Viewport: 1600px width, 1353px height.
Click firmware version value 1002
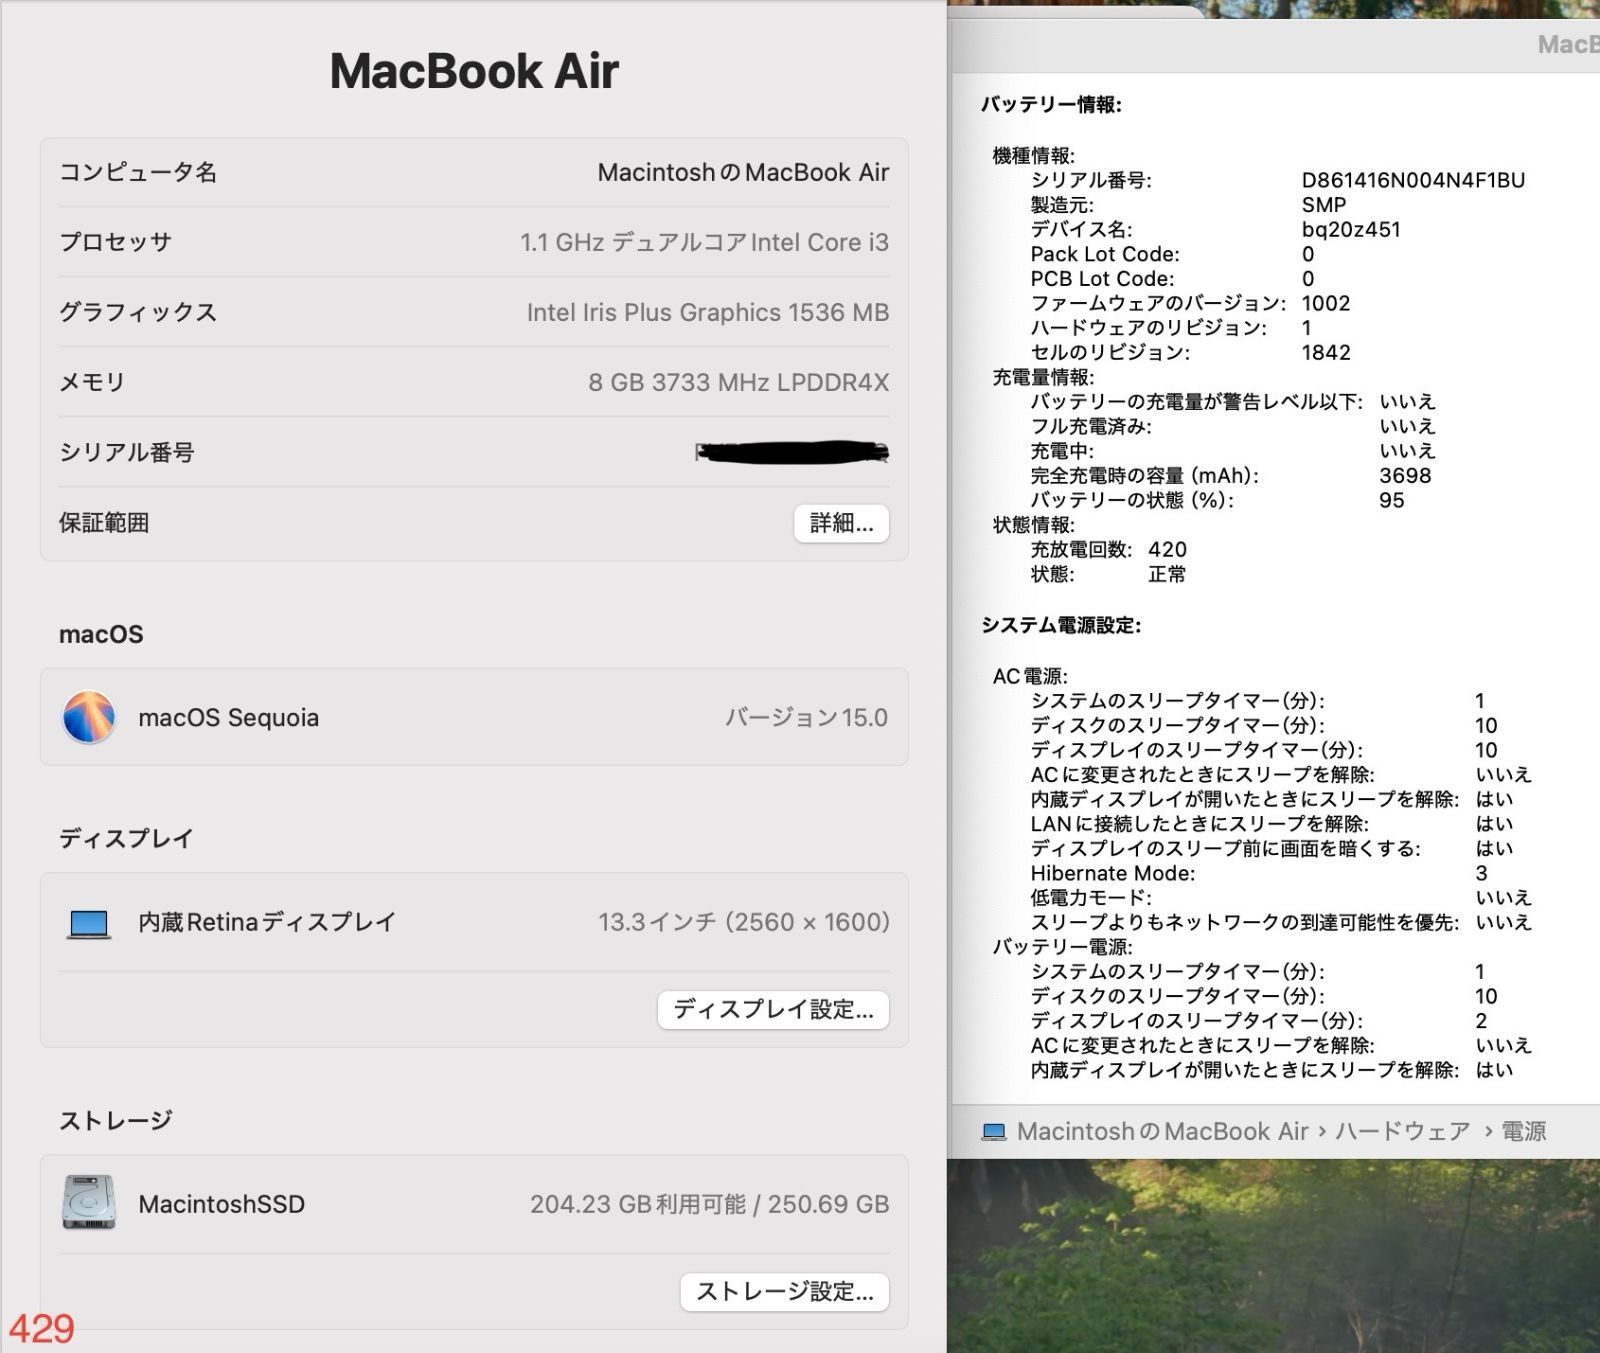pyautogui.click(x=1326, y=303)
